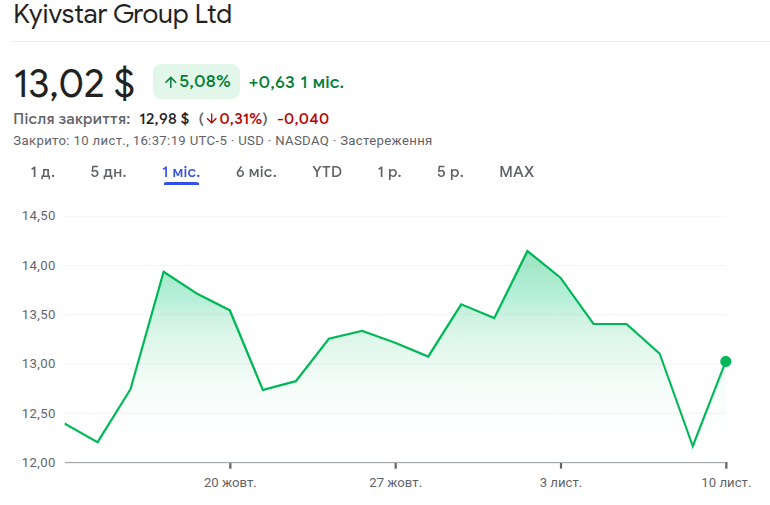This screenshot has width=770, height=505.
Task: View the 5 р. chart period
Action: (x=450, y=172)
